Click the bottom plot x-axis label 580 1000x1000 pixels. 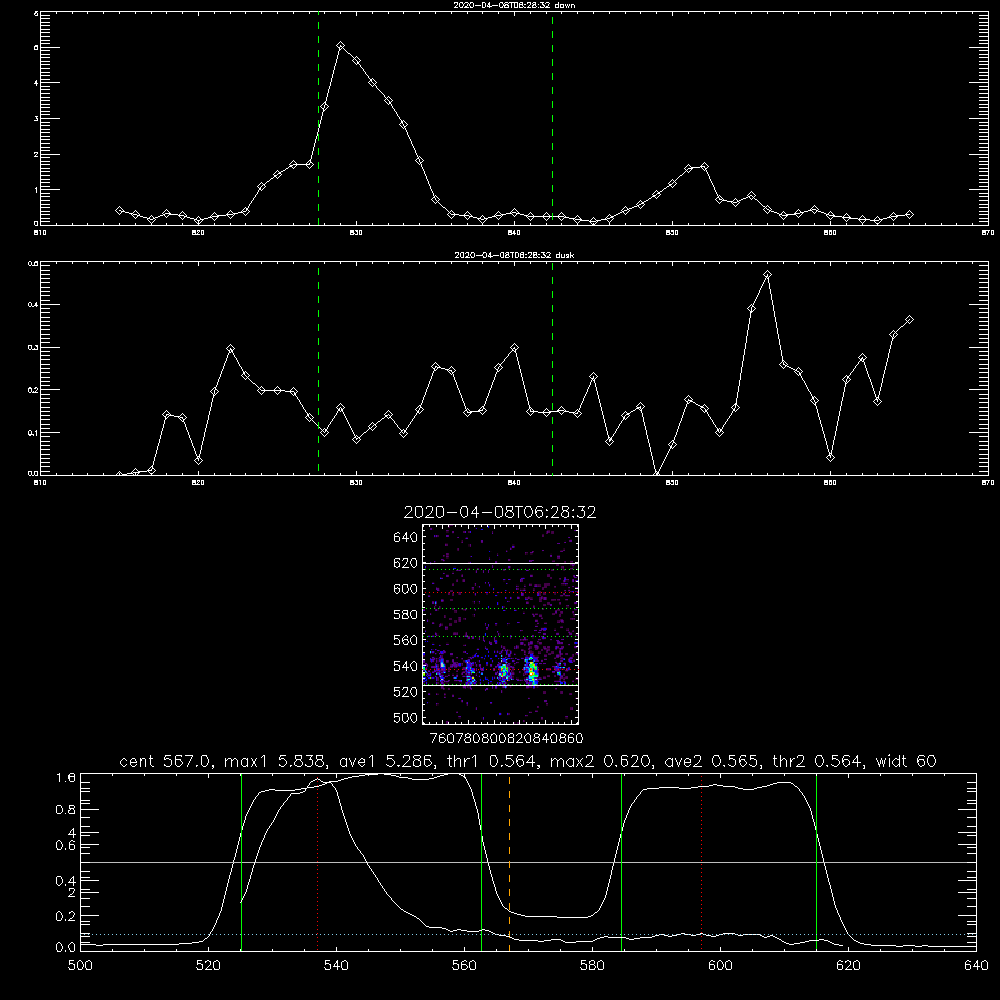pyautogui.click(x=592, y=966)
